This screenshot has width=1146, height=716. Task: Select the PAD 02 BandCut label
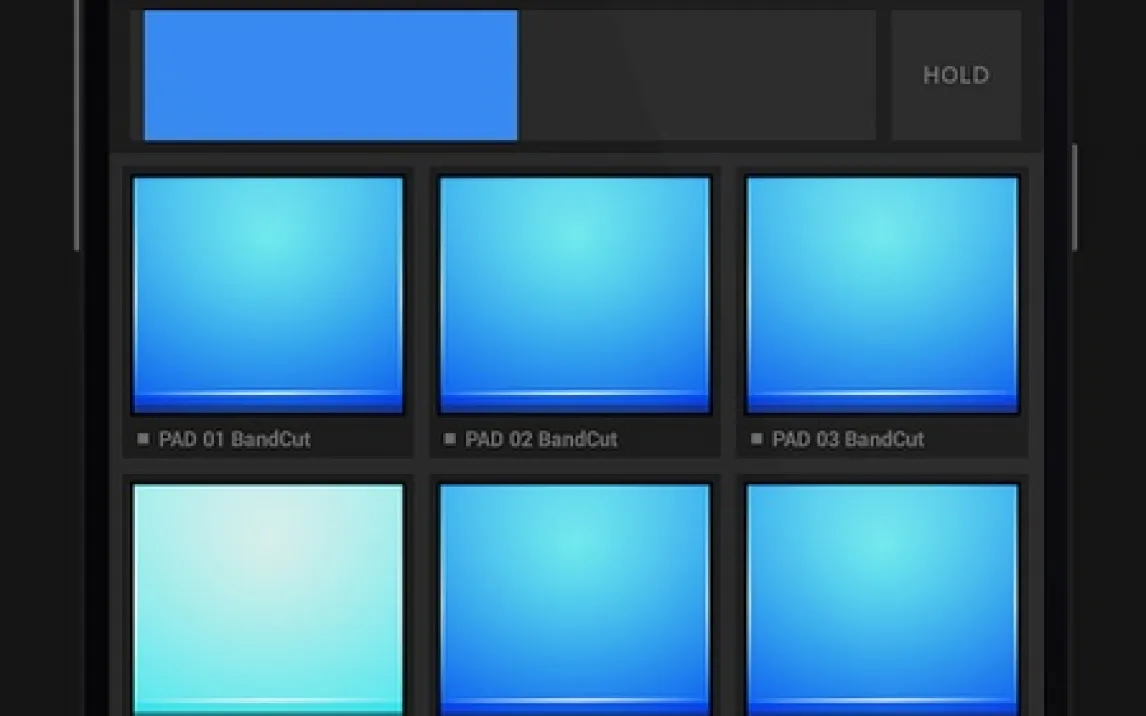coord(541,439)
